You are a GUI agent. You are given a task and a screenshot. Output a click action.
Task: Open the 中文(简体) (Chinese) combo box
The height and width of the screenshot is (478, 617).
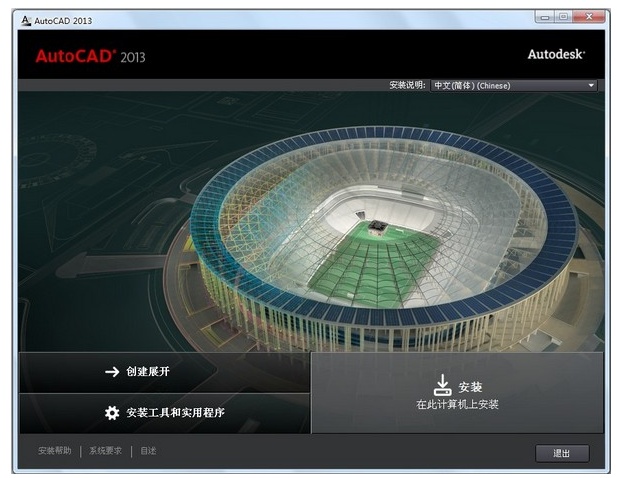[514, 85]
